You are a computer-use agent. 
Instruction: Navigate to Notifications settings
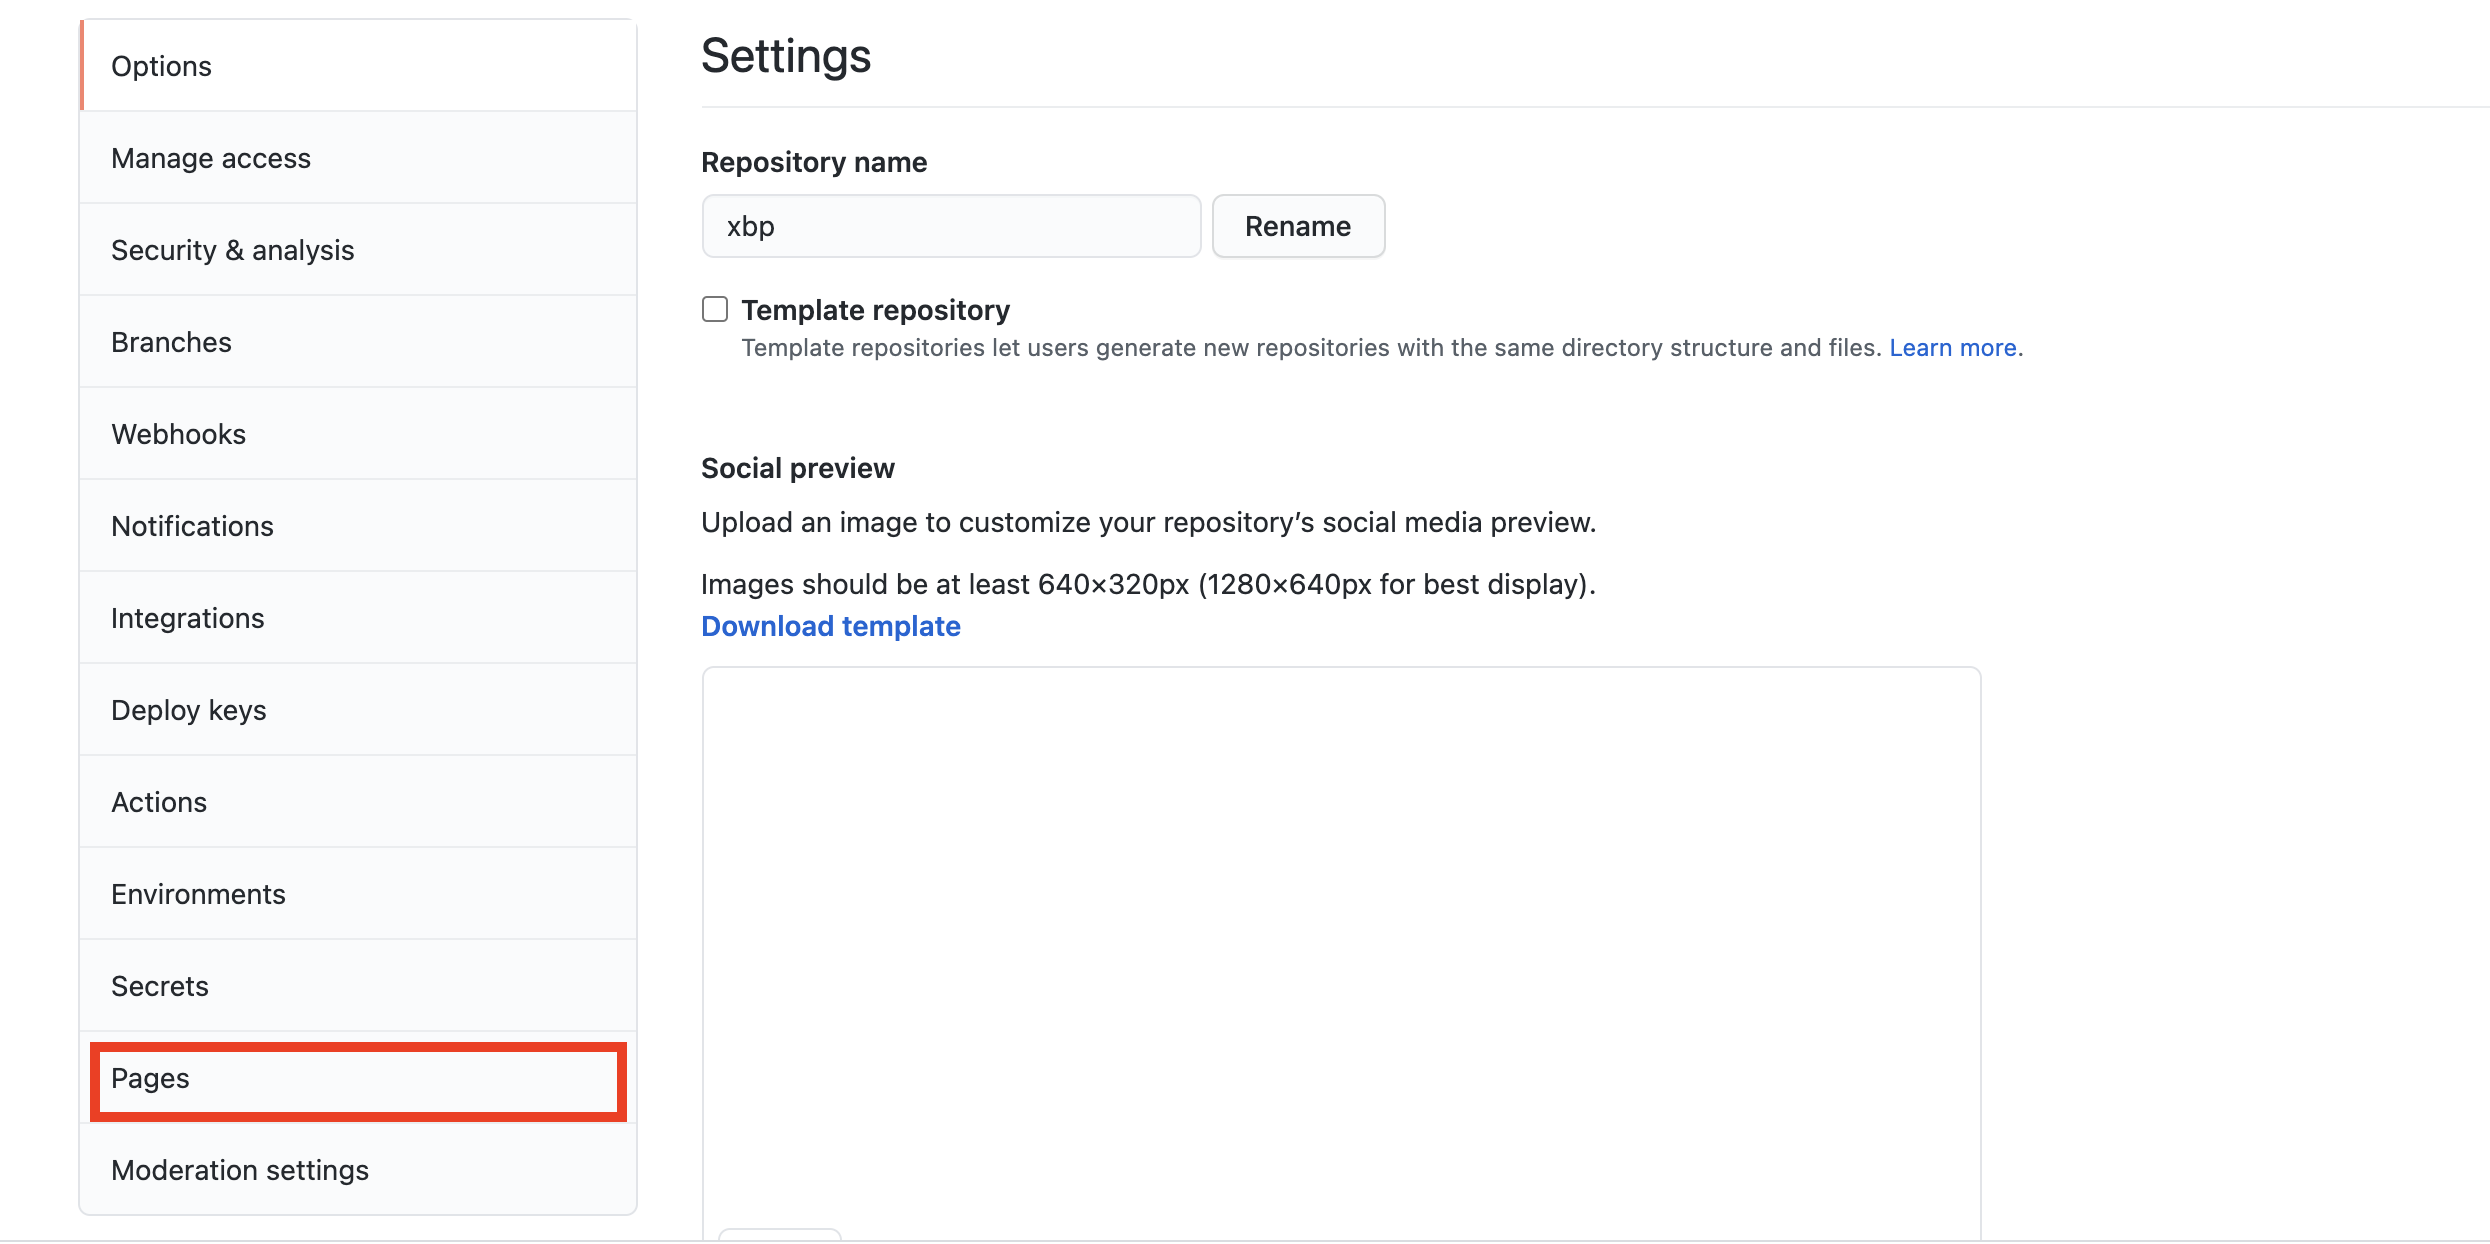(x=192, y=526)
